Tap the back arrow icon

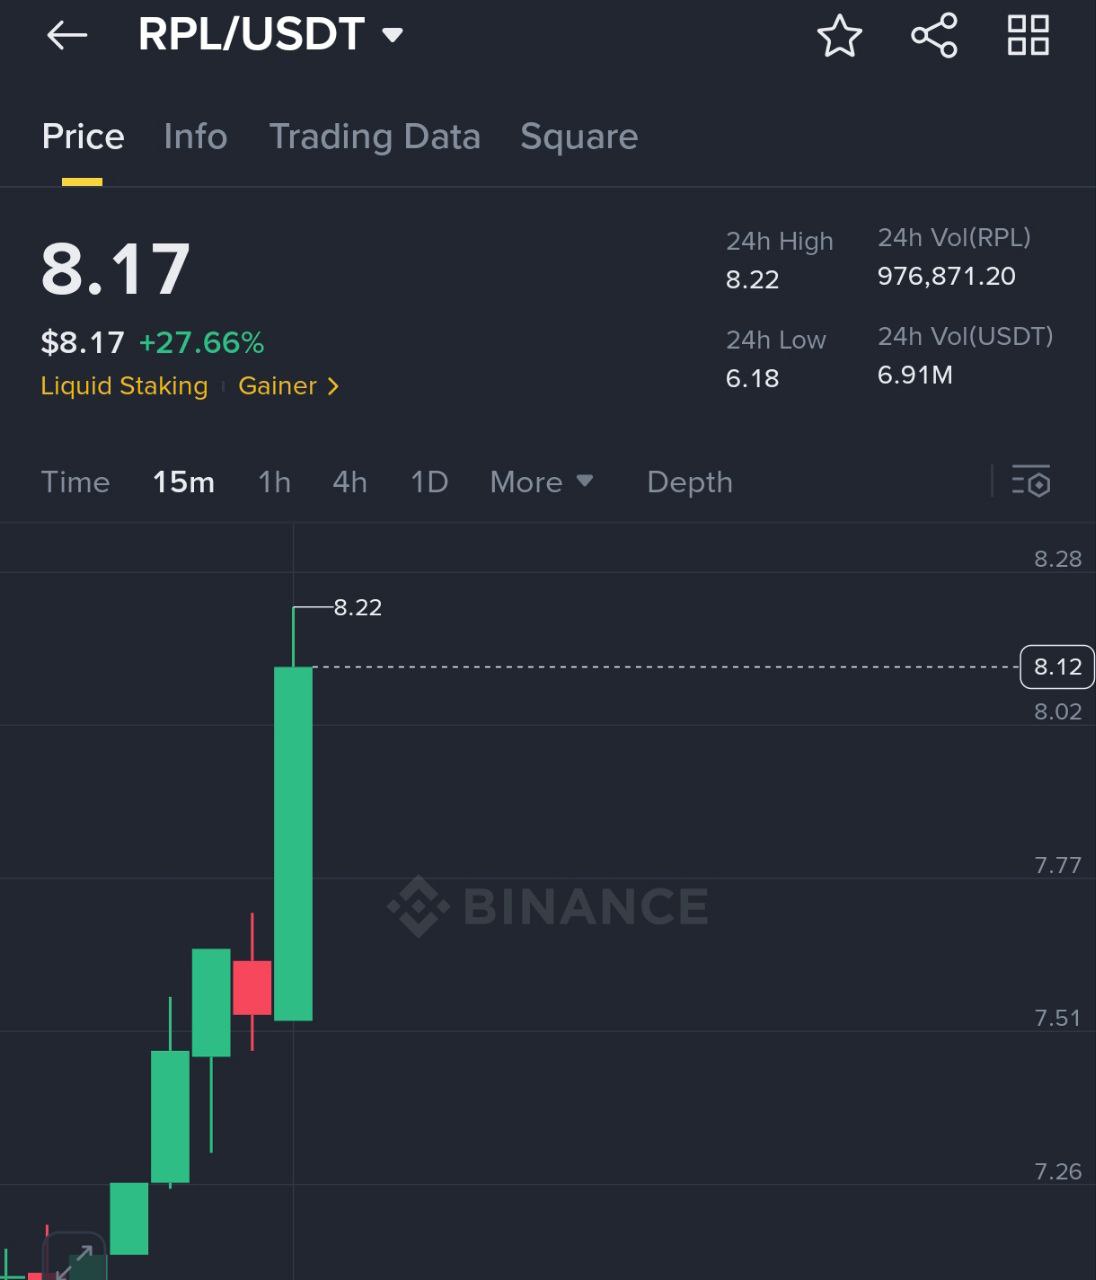67,36
